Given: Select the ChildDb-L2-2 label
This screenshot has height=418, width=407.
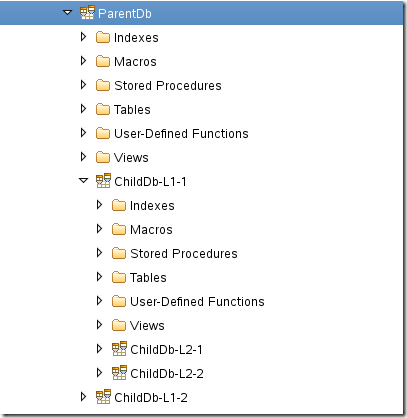Looking at the screenshot, I should [167, 373].
